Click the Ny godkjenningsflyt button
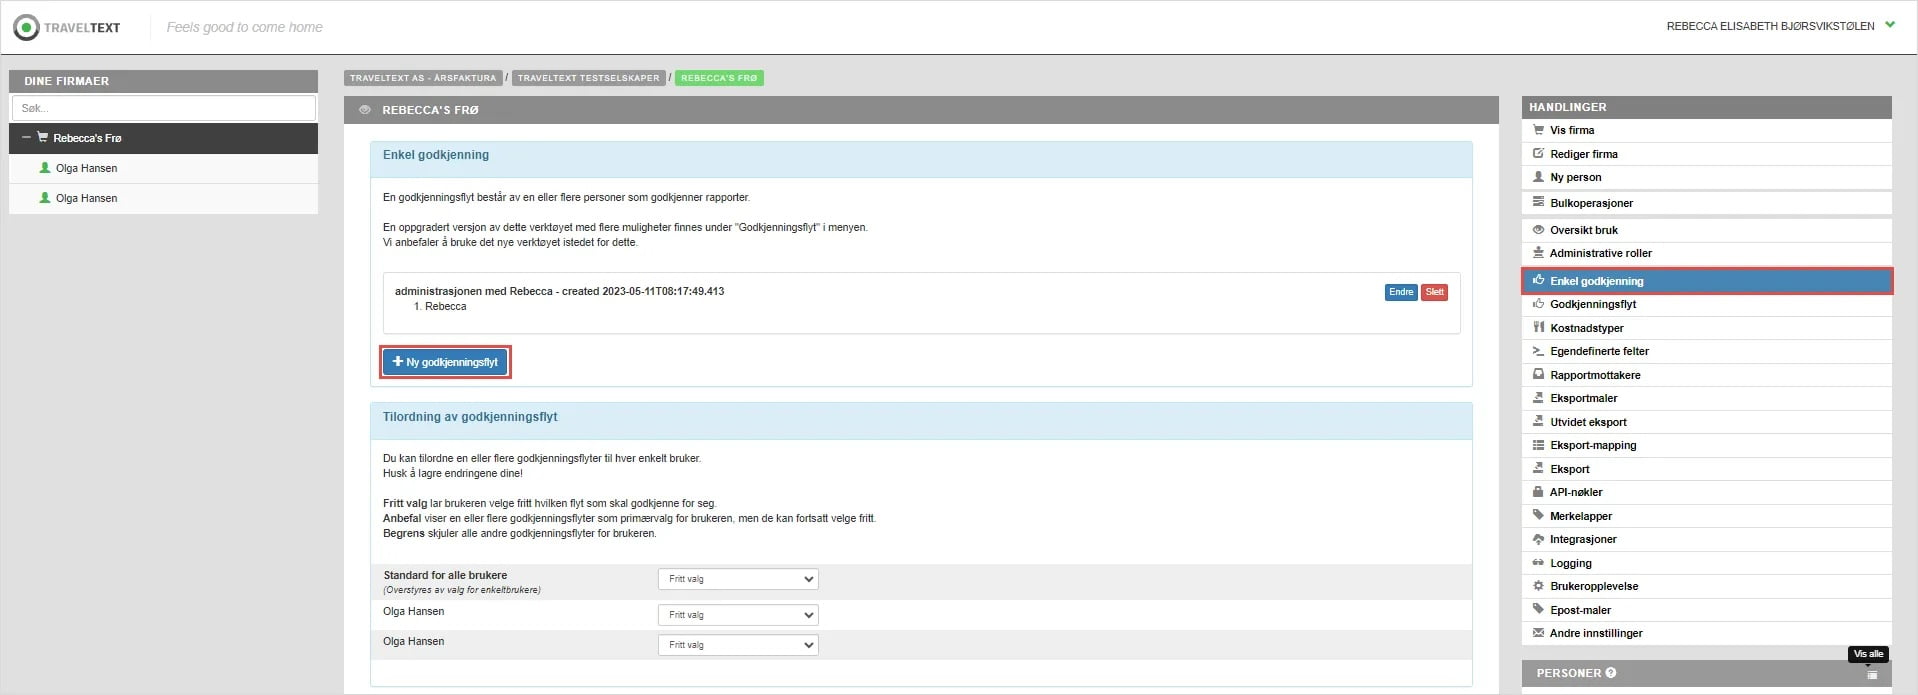Screen dimensions: 1918x695 tap(445, 362)
